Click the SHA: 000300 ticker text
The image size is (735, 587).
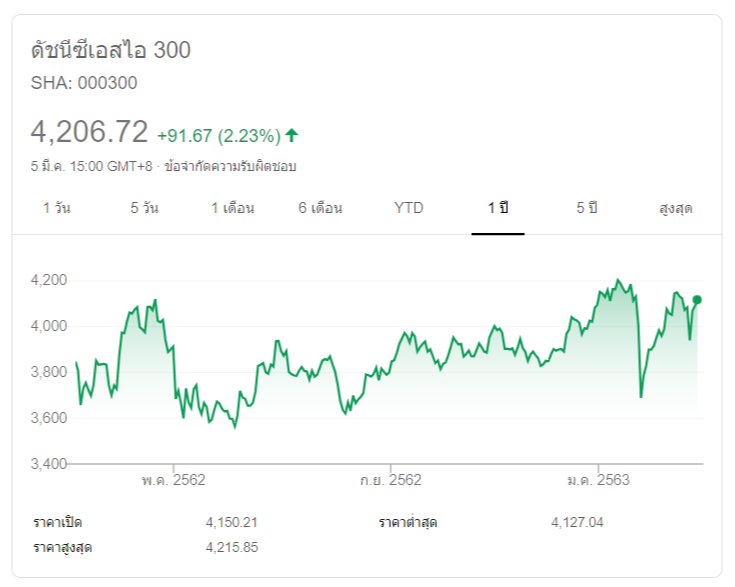84,83
